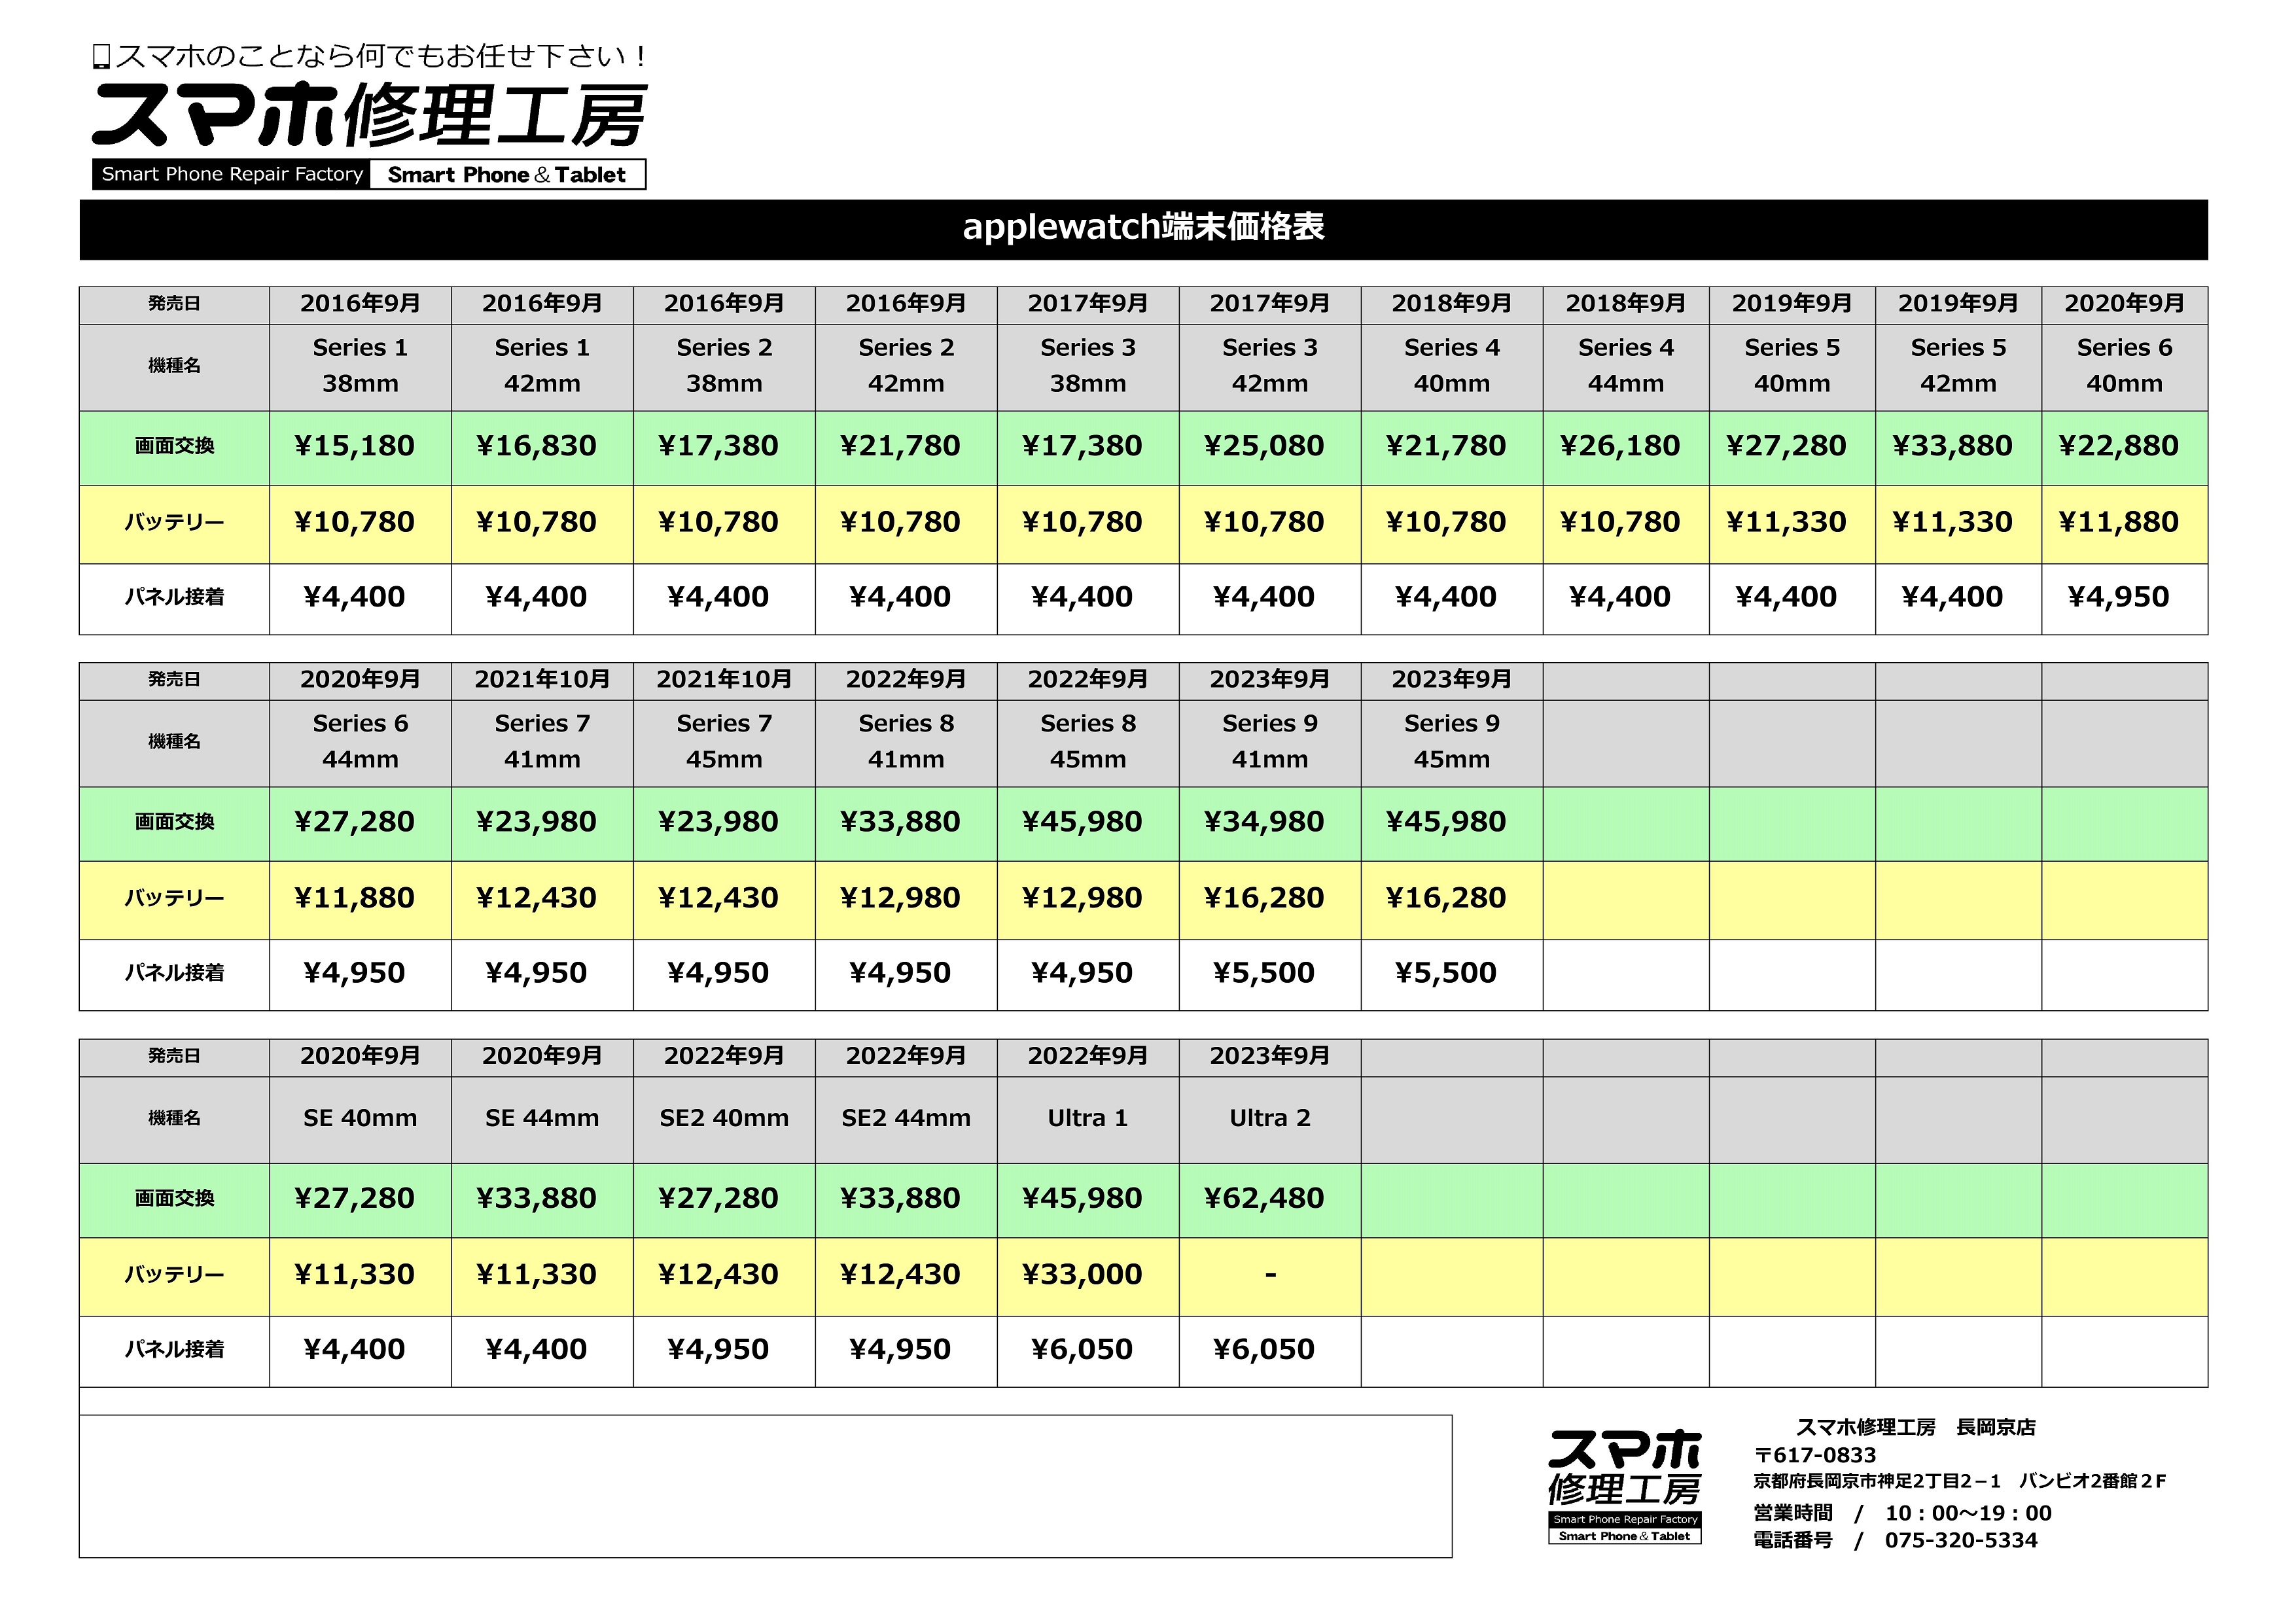Select ¥12,430 battery price under SE2 44mm
This screenshot has width=2296, height=1622.
(x=900, y=1275)
